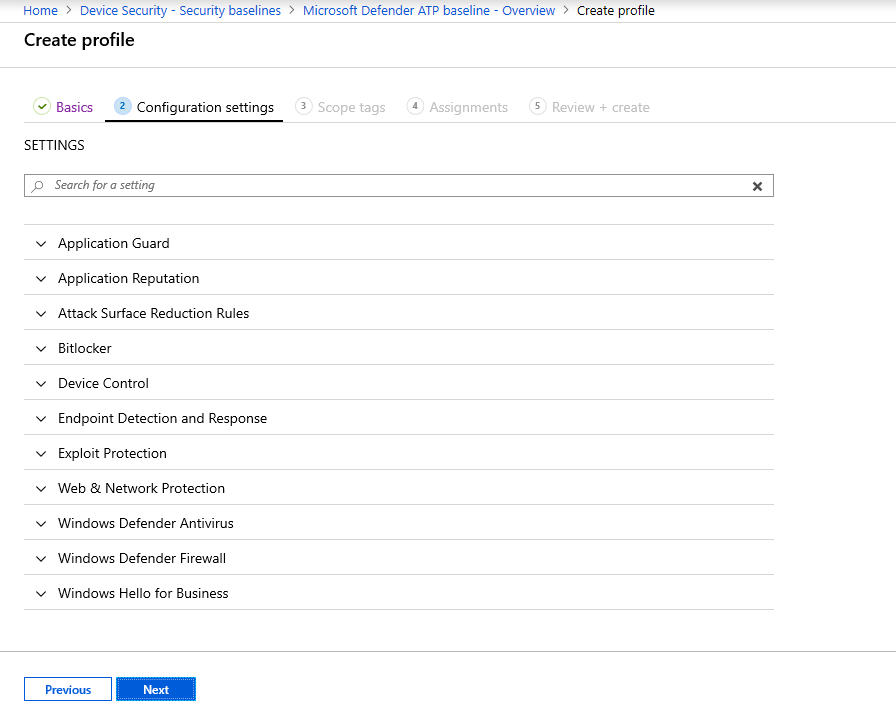Viewport: 896px width, 713px height.
Task: Click the magnifier search icon
Action: 38,186
